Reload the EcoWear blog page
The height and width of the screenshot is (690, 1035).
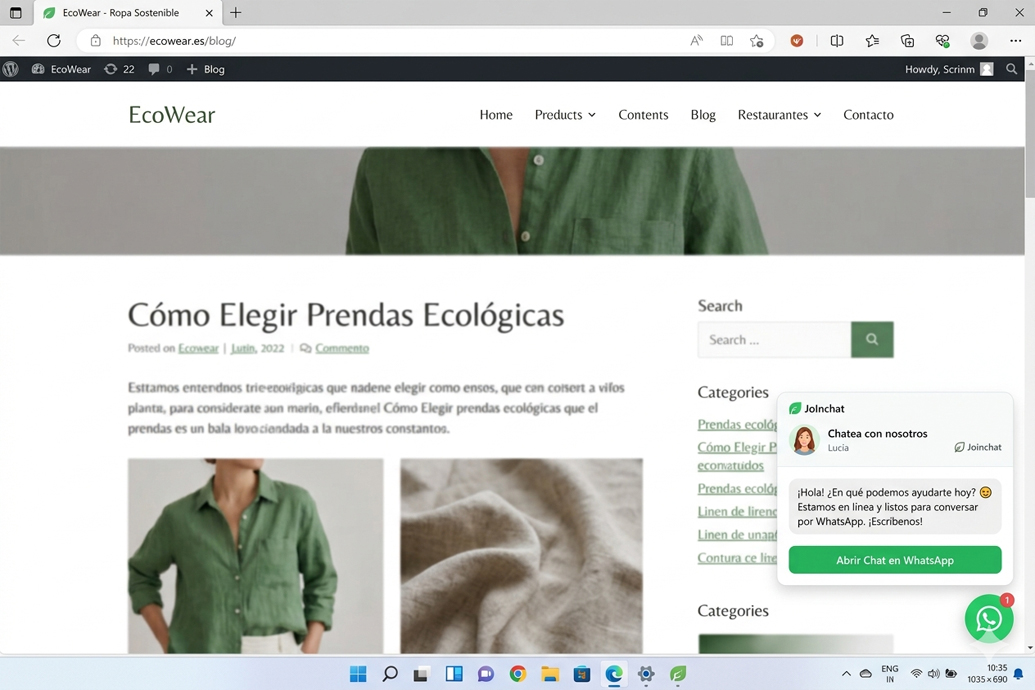54,41
